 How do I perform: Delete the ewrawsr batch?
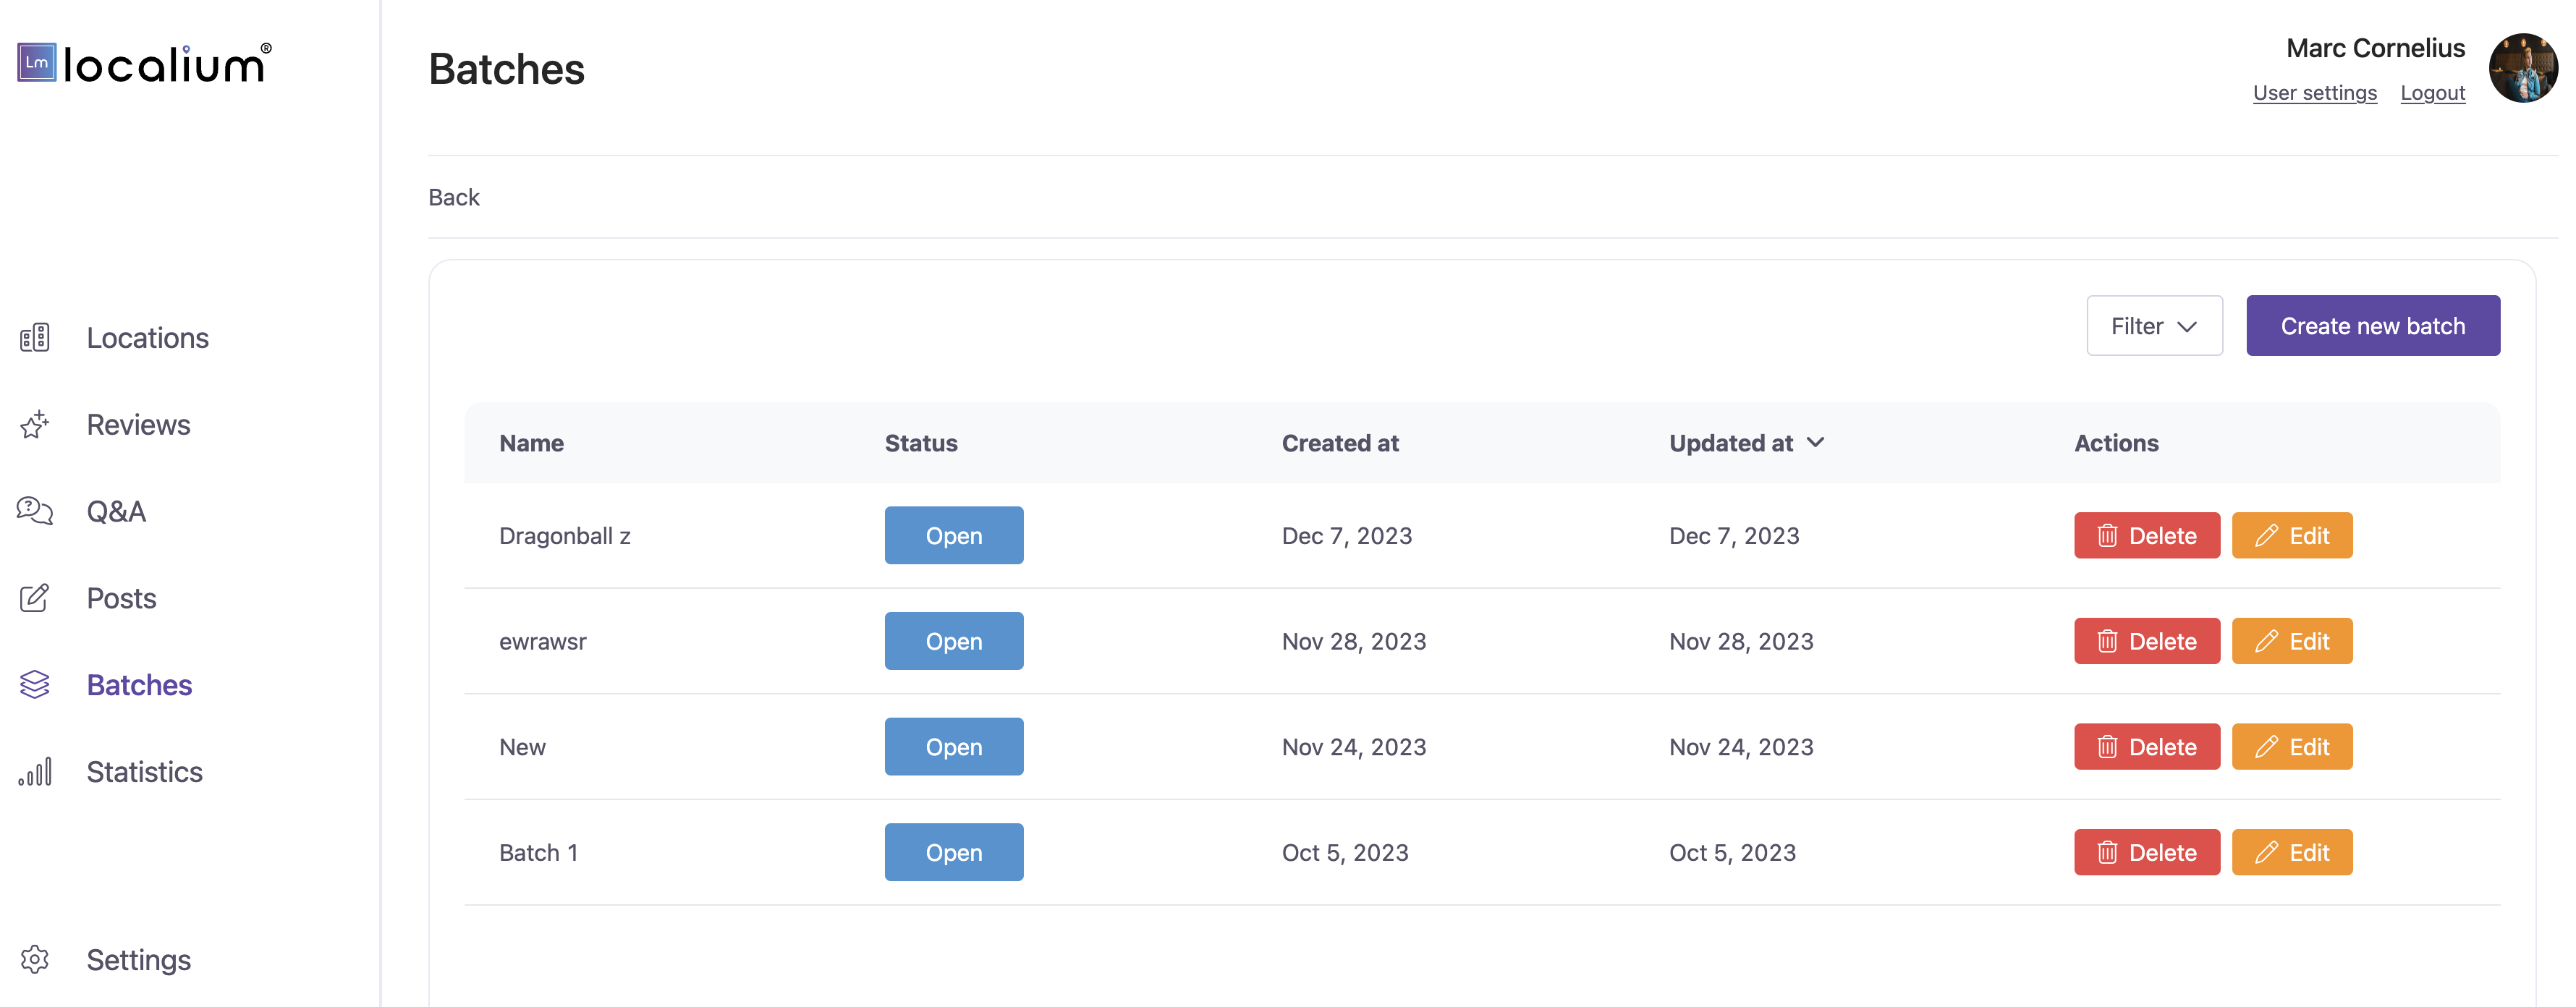pyautogui.click(x=2146, y=642)
